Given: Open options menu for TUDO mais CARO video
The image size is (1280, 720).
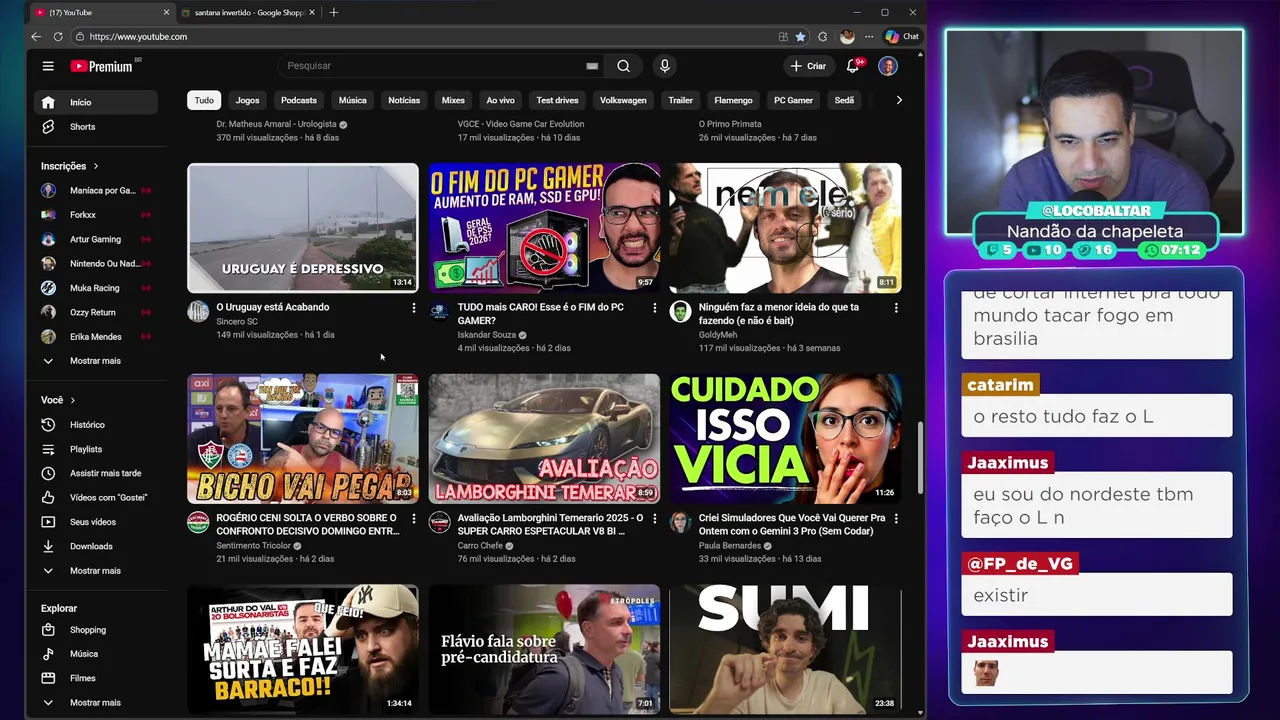Looking at the screenshot, I should (655, 308).
